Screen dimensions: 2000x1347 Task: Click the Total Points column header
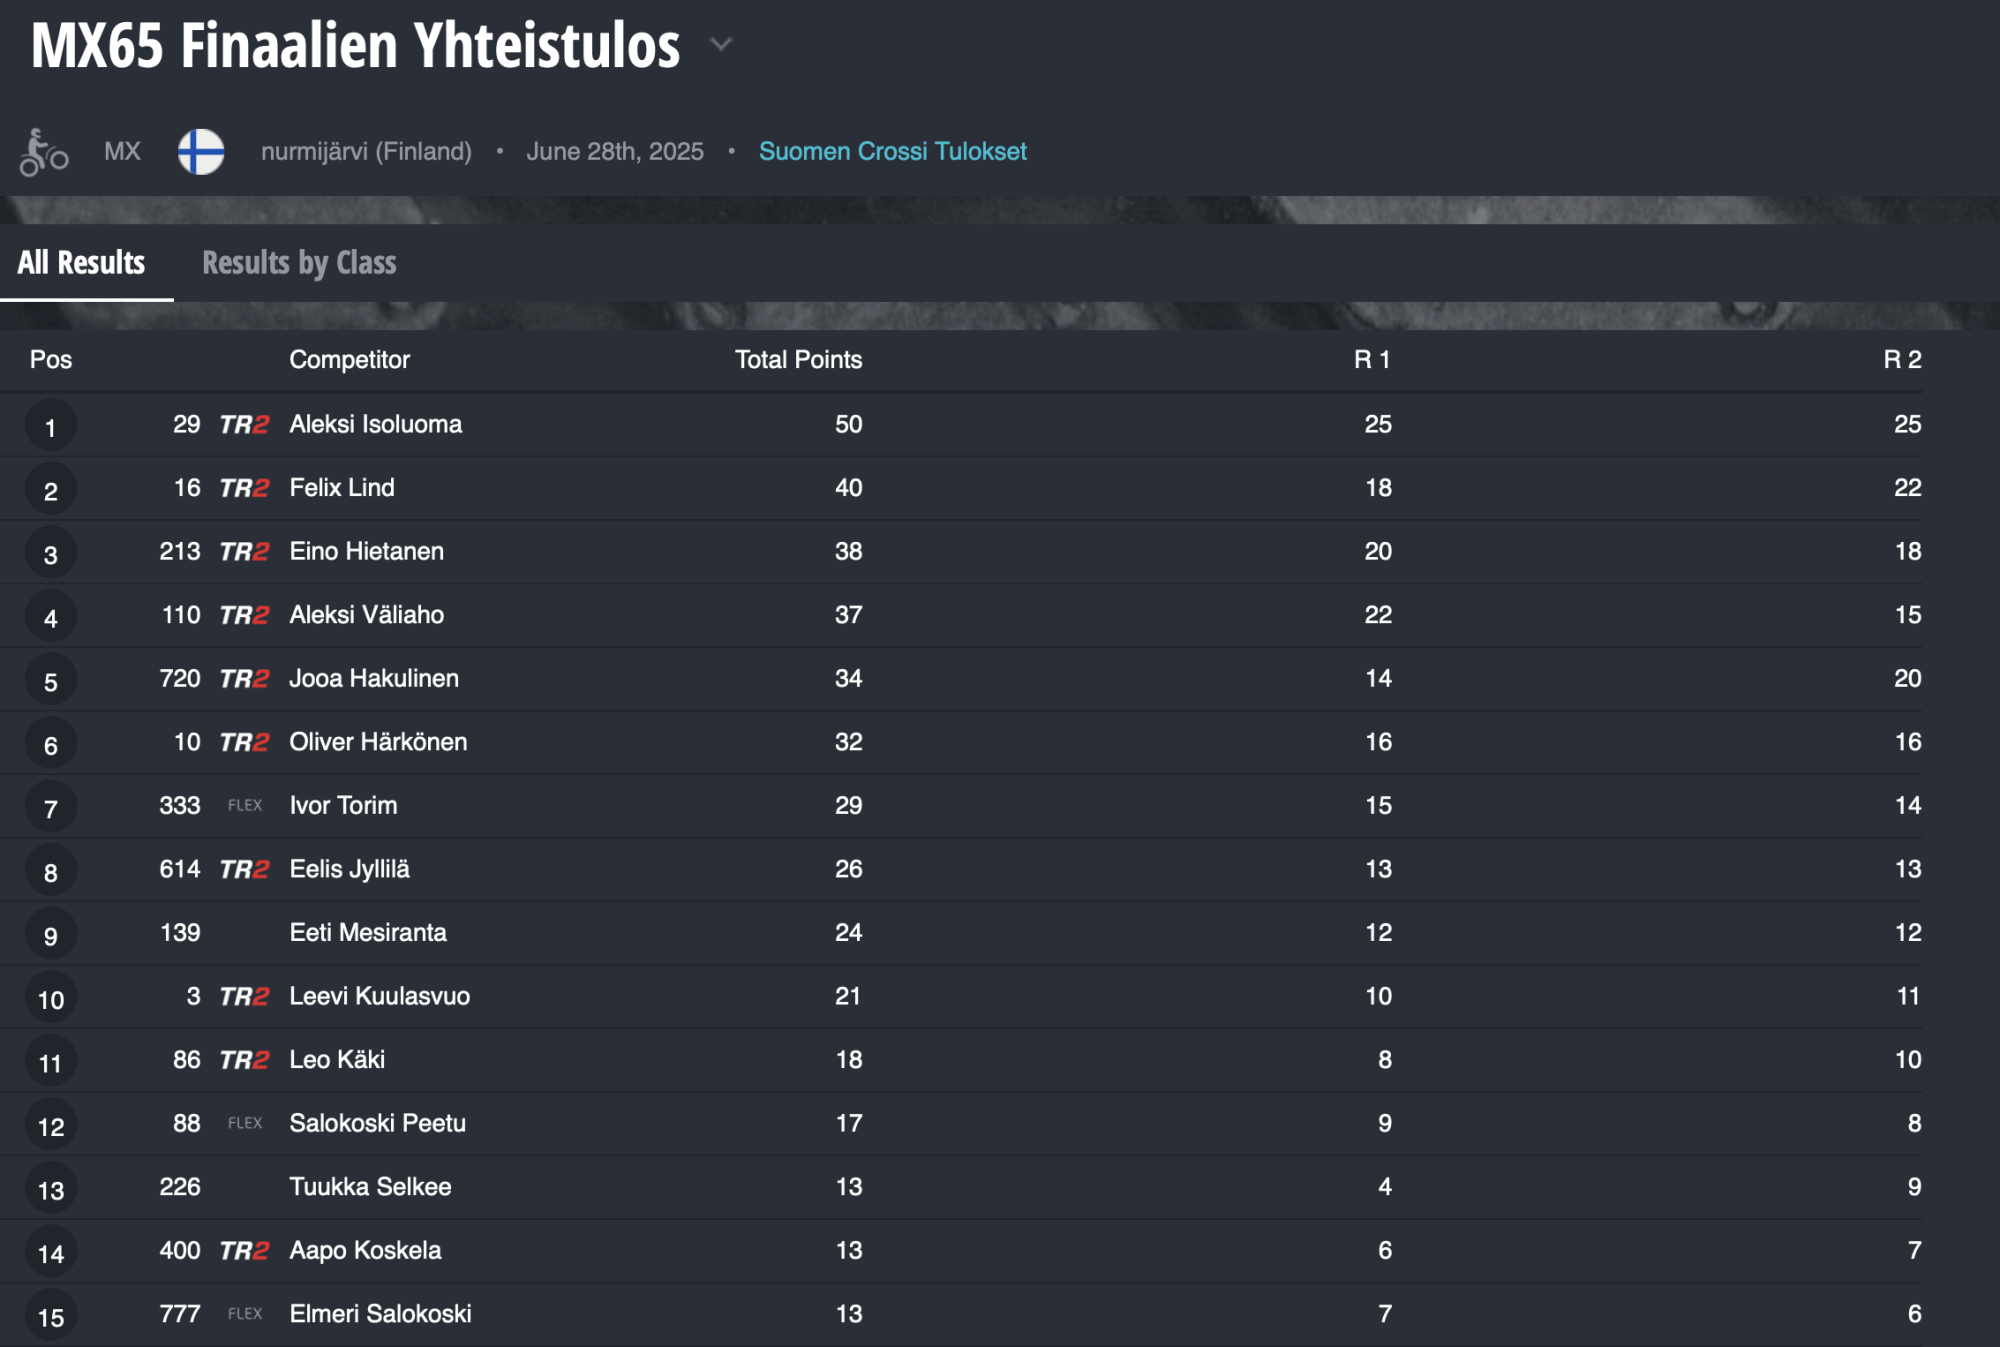[x=798, y=360]
